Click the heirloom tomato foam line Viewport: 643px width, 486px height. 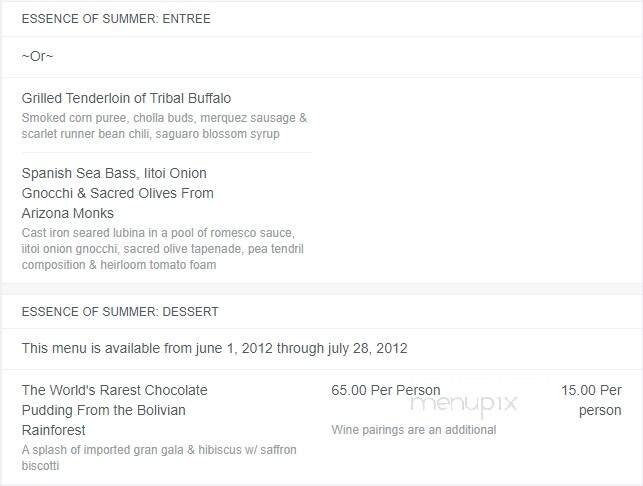pyautogui.click(x=118, y=265)
